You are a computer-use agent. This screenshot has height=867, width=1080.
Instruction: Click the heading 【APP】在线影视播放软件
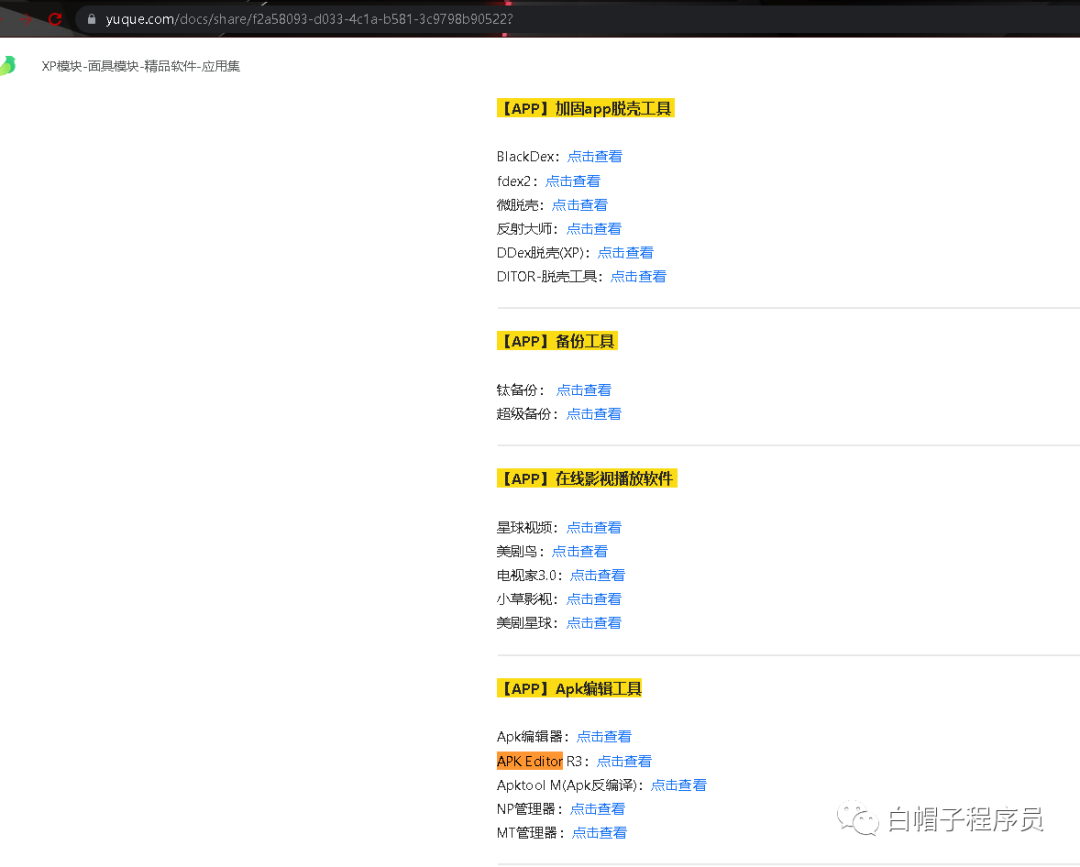pyautogui.click(x=587, y=478)
